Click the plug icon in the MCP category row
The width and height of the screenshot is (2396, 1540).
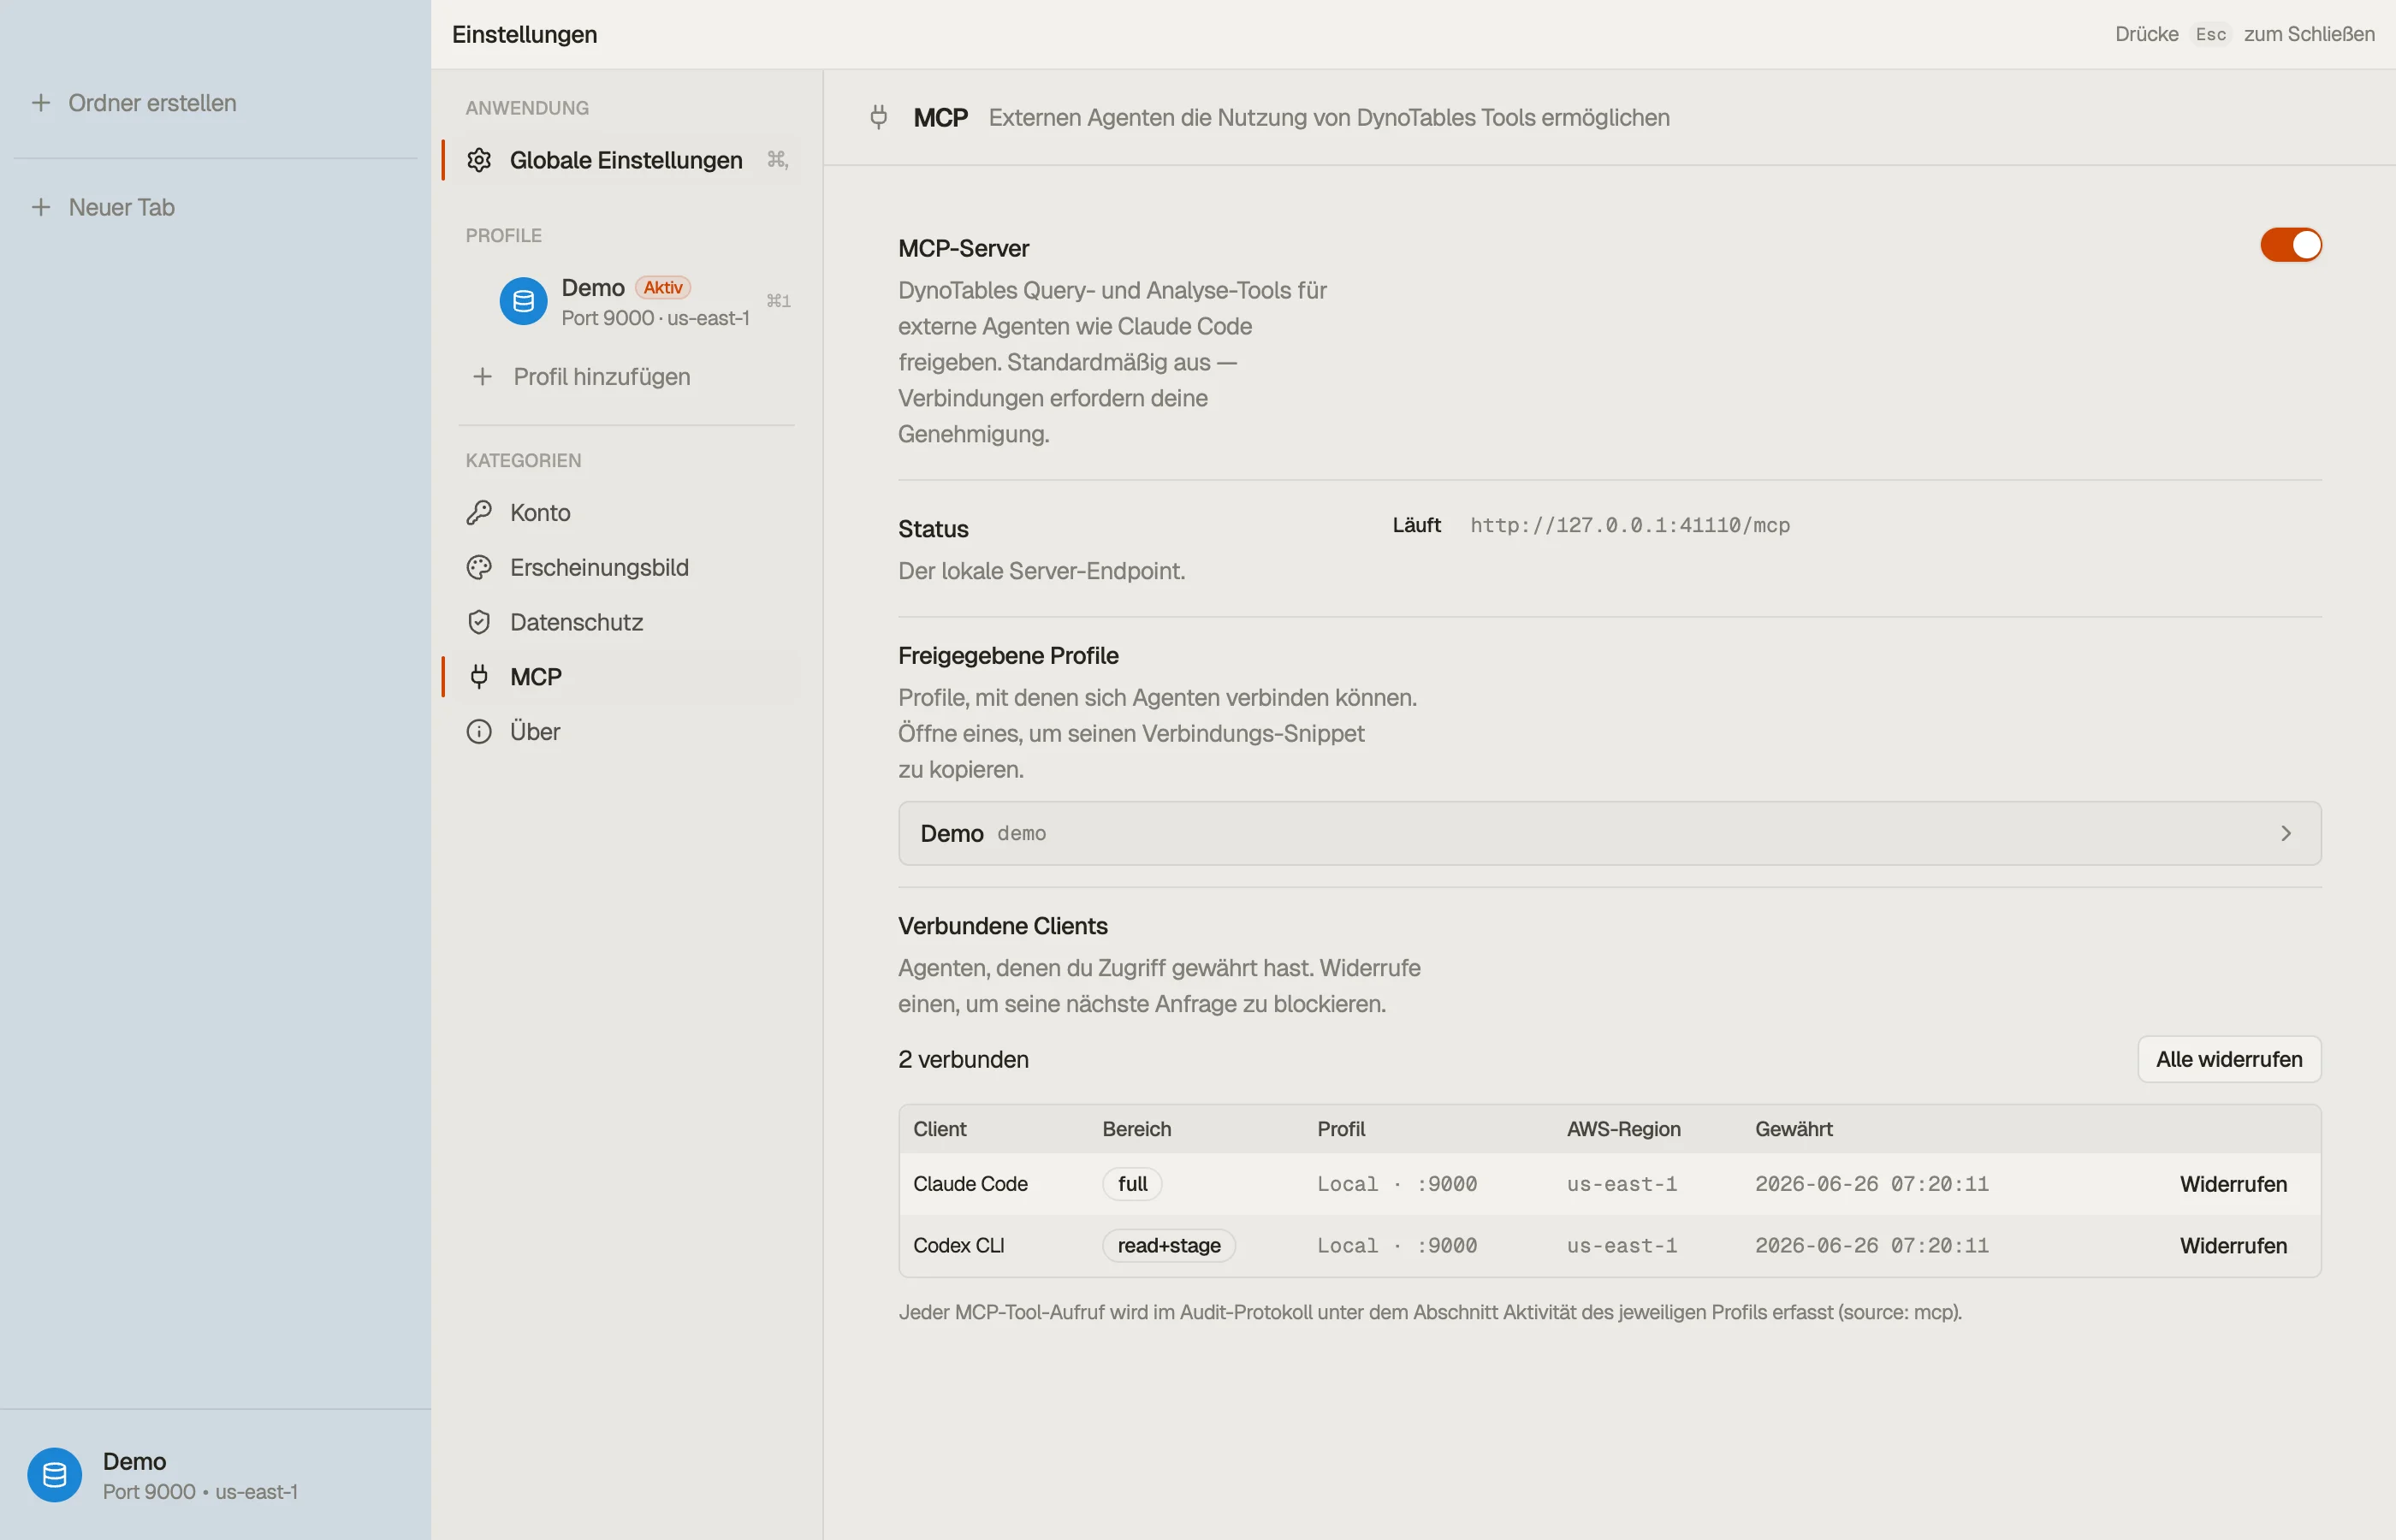click(x=479, y=677)
